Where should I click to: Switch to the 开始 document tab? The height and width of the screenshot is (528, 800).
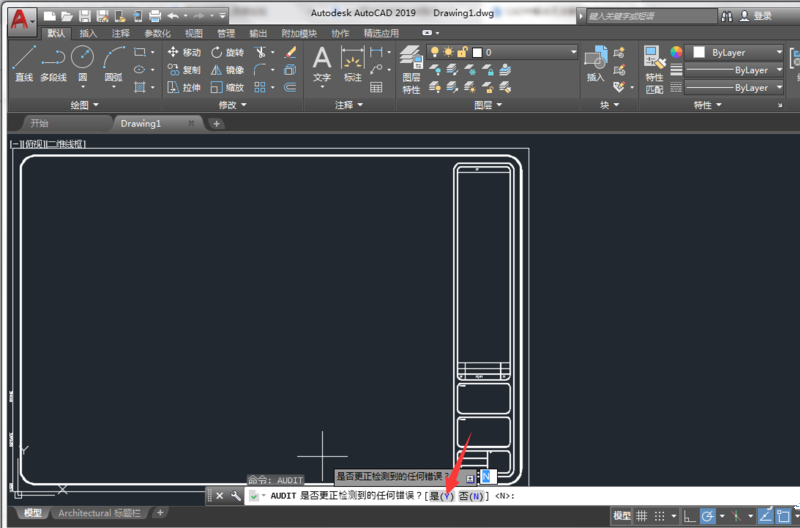click(39, 124)
